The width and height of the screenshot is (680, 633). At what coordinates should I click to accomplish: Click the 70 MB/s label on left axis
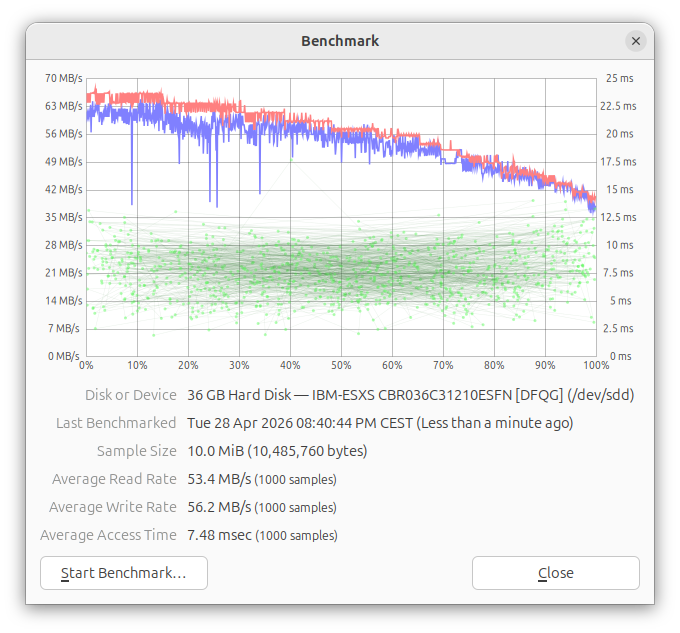(x=63, y=78)
